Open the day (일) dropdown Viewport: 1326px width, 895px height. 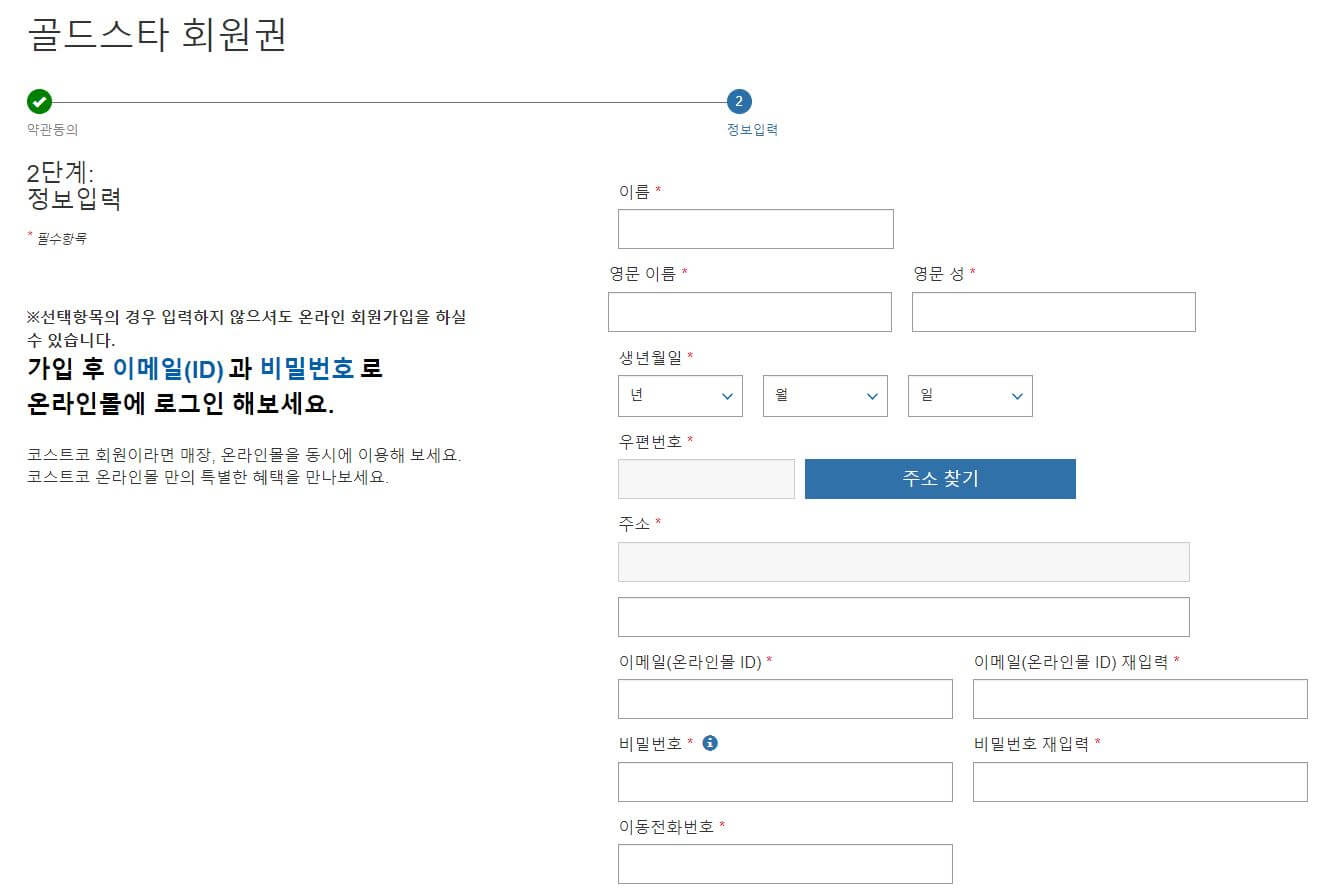point(970,396)
